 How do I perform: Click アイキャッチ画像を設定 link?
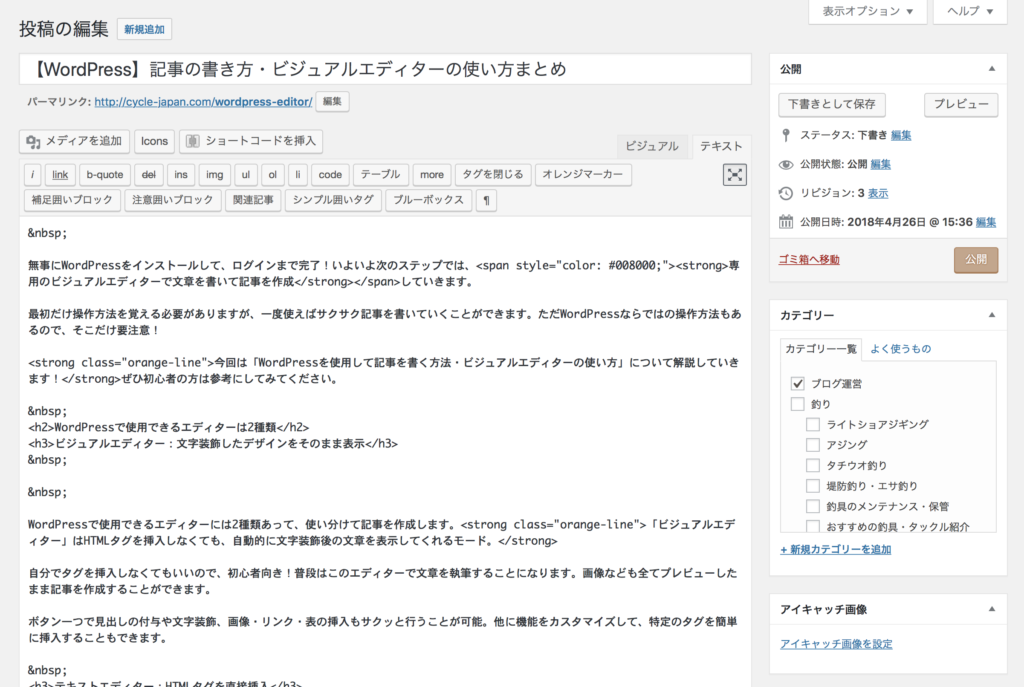click(837, 644)
